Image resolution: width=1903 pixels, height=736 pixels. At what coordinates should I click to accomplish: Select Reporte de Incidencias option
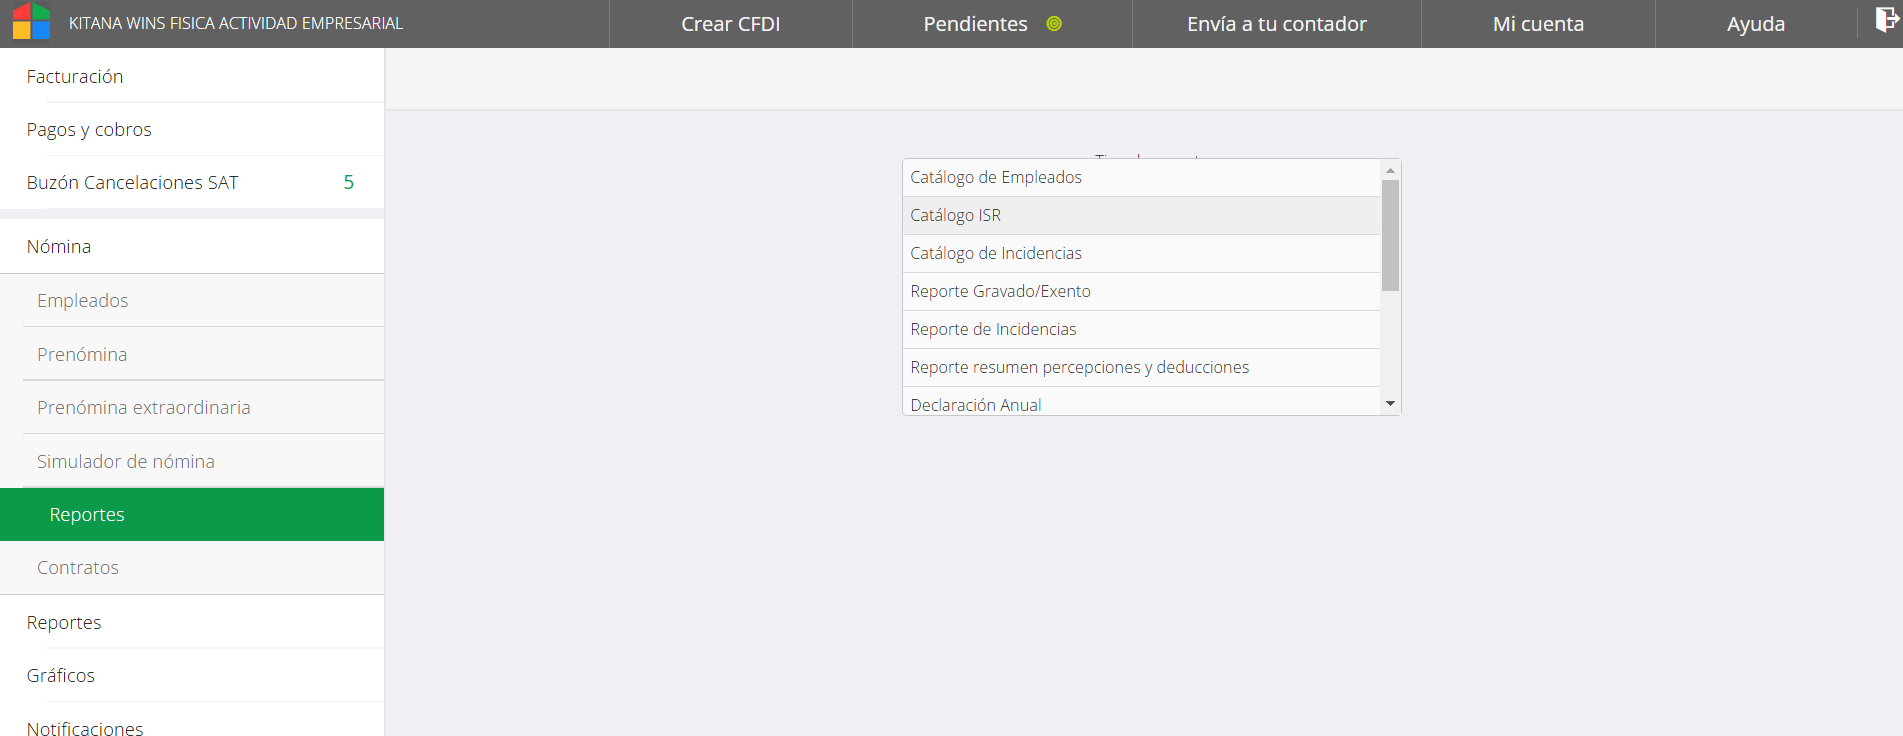pos(993,329)
